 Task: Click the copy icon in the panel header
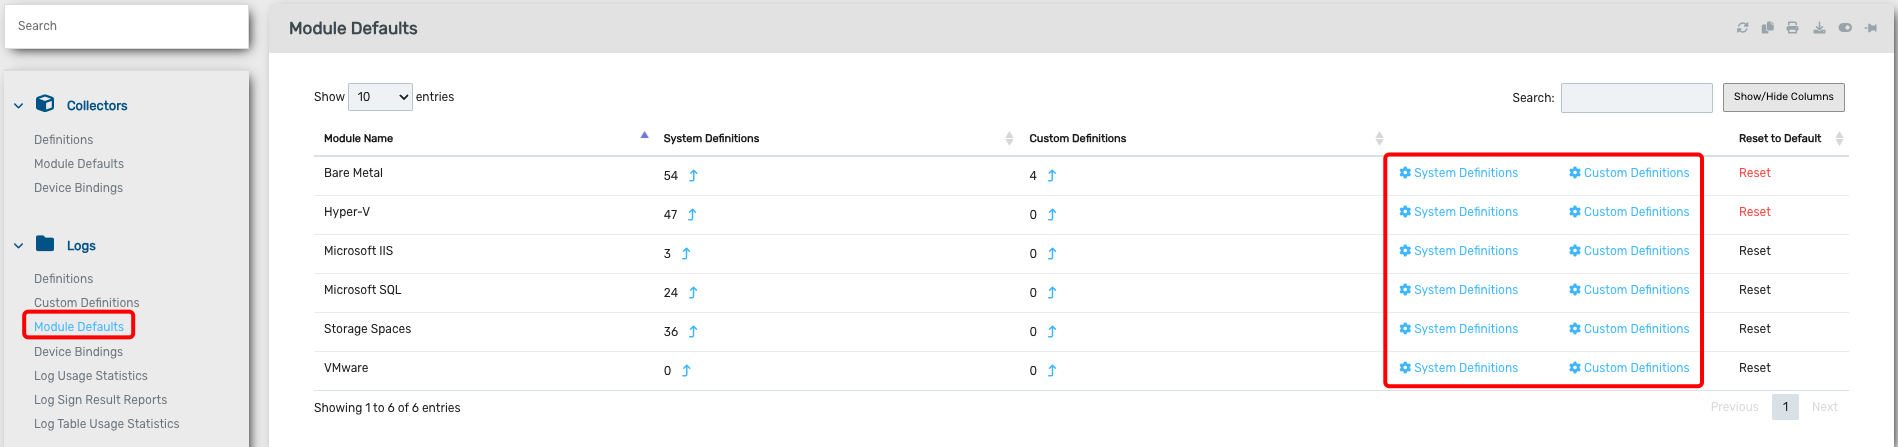[x=1768, y=28]
